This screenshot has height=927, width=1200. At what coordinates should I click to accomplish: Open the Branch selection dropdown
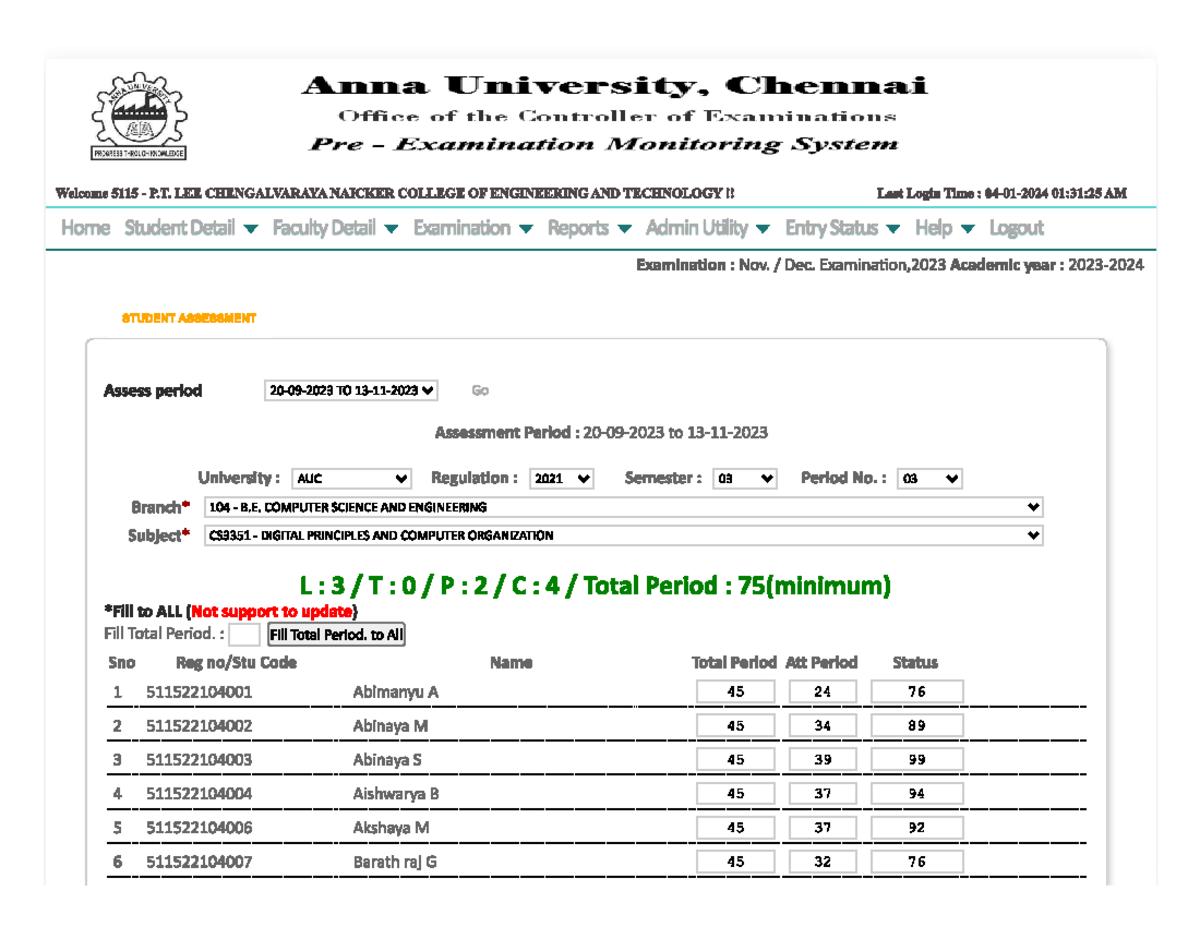click(x=623, y=507)
